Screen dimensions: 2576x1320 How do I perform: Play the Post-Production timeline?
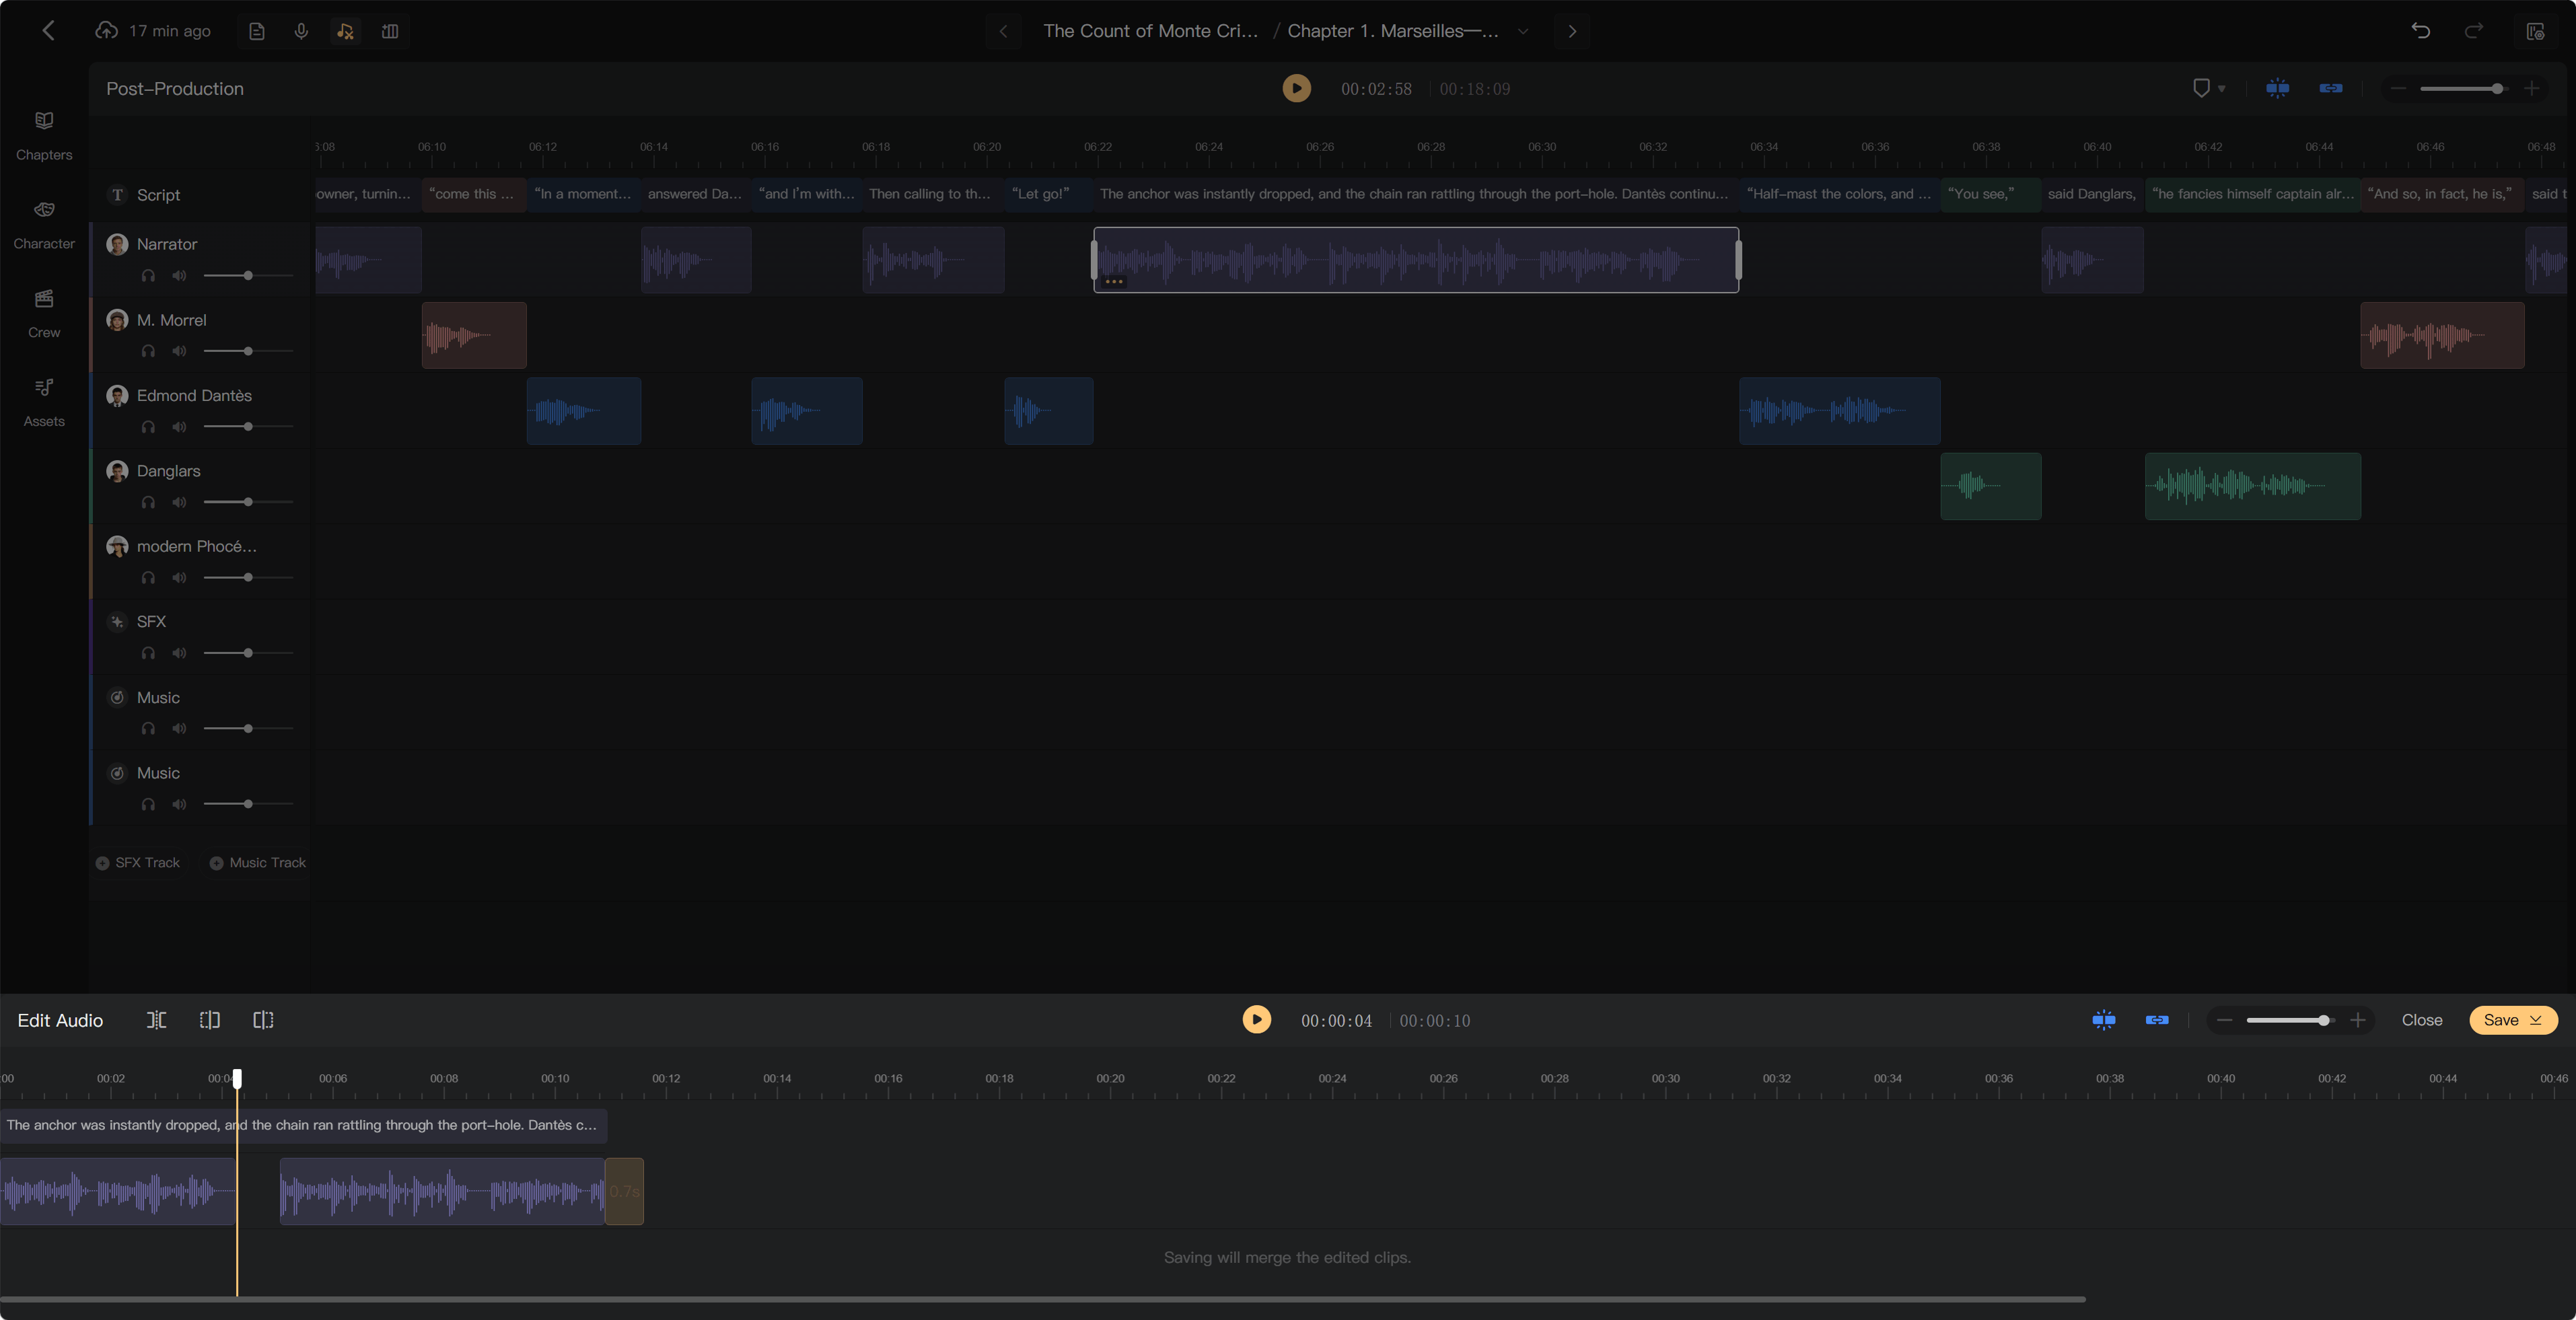[x=1296, y=88]
